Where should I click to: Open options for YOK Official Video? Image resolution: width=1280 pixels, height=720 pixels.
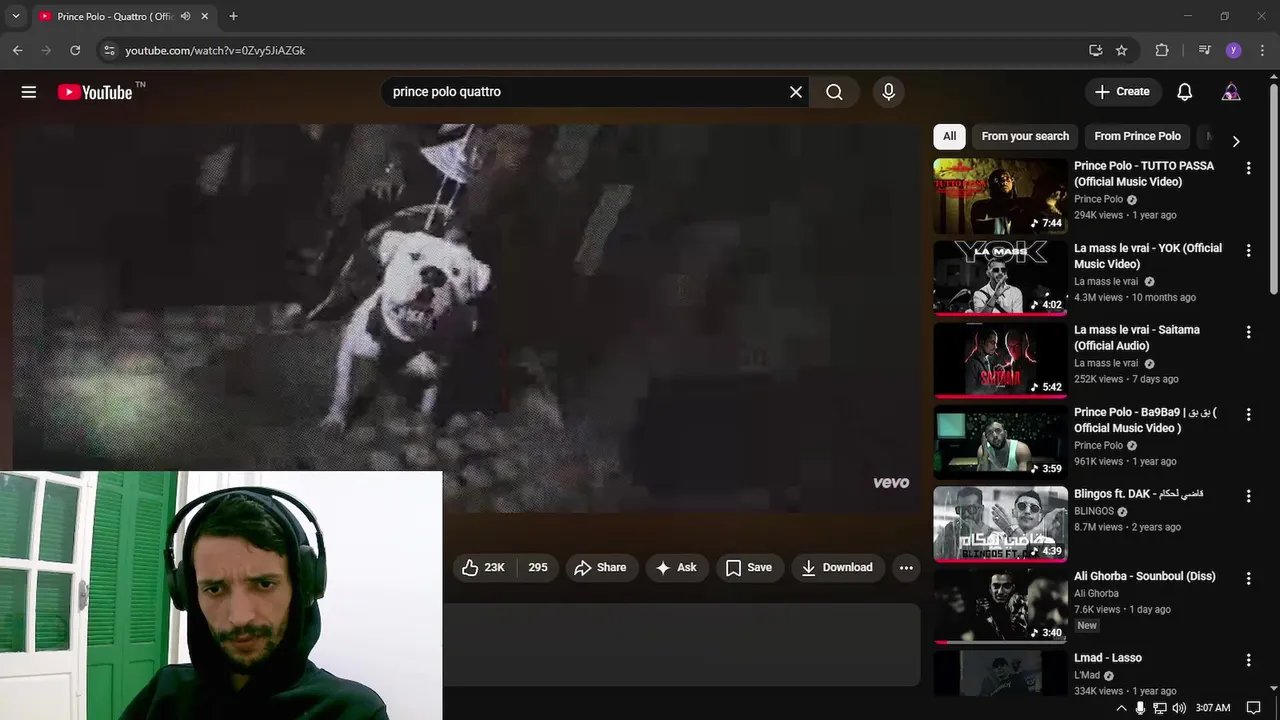[1248, 250]
